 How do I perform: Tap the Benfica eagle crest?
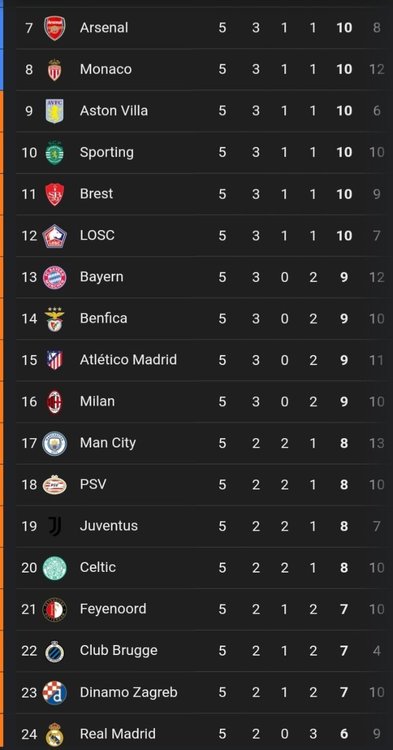click(x=55, y=319)
